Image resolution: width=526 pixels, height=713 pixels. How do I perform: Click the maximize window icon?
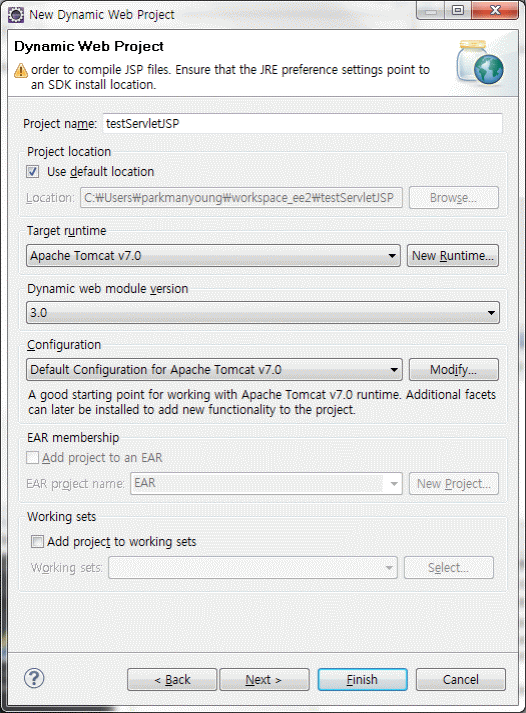click(x=458, y=10)
